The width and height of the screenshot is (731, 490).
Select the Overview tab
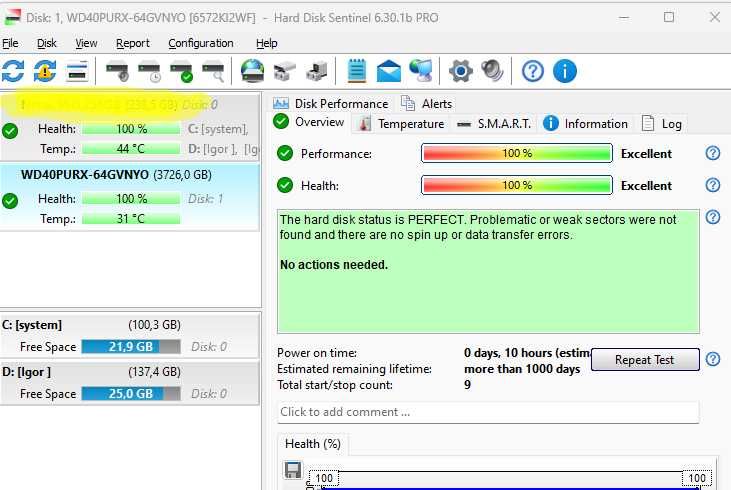coord(309,122)
